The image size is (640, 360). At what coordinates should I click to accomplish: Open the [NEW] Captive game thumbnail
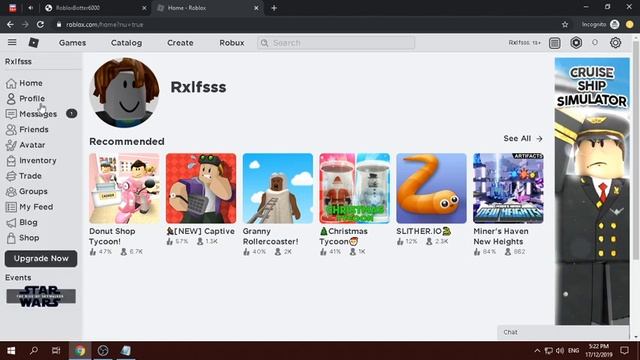tap(201, 188)
